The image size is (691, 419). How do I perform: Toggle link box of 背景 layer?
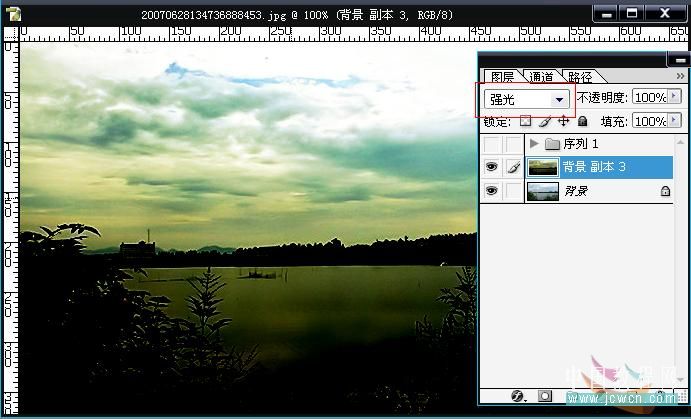[x=513, y=191]
